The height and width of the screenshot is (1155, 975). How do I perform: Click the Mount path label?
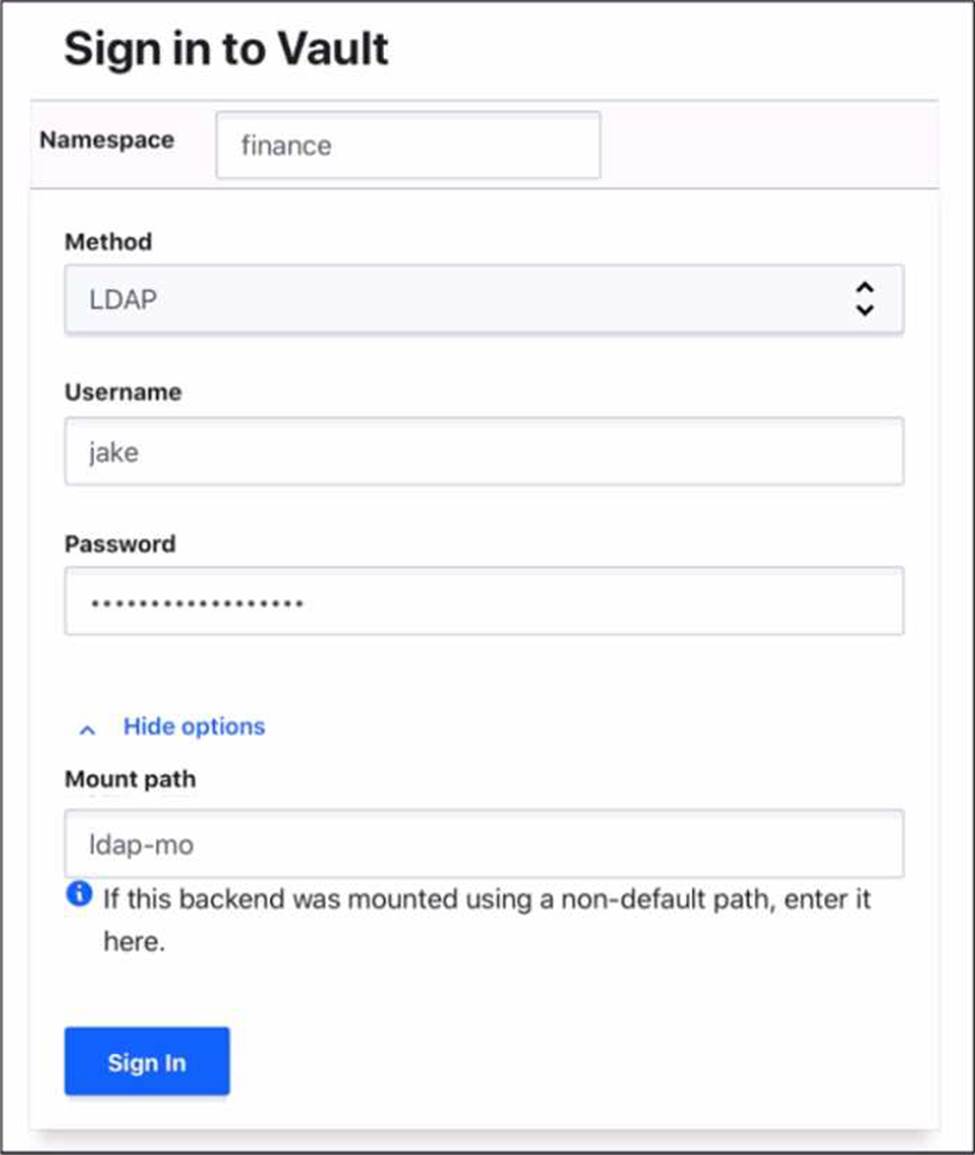(x=130, y=779)
